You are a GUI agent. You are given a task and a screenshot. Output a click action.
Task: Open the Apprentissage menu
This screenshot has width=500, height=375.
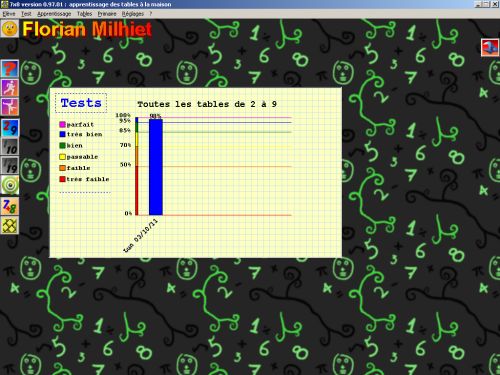54,14
